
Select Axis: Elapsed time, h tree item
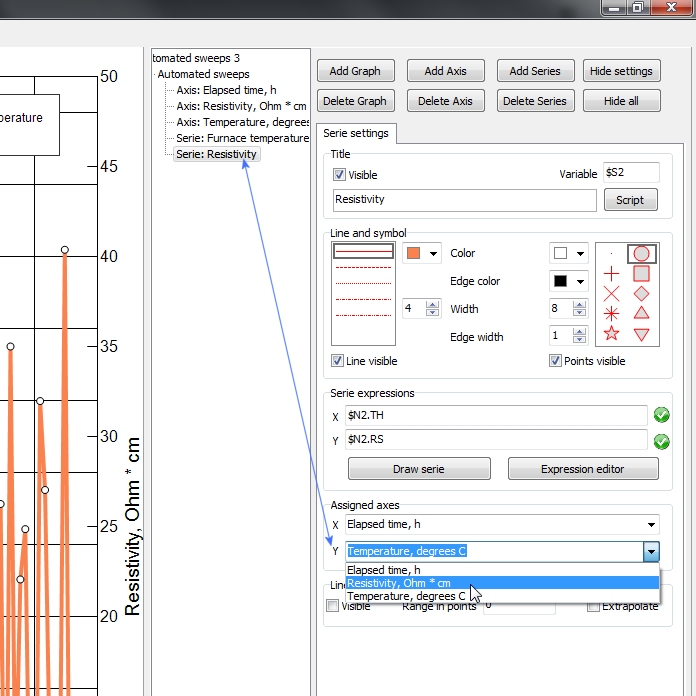[226, 90]
